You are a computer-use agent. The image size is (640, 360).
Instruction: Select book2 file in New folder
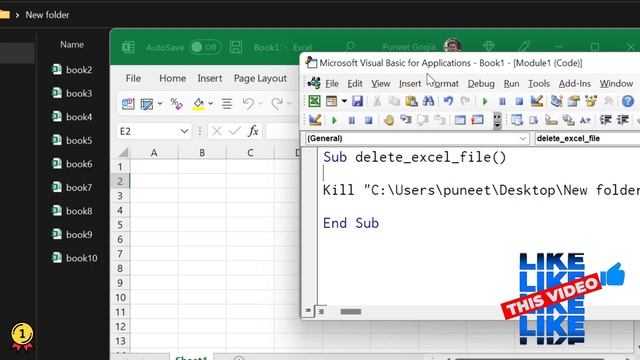point(72,70)
